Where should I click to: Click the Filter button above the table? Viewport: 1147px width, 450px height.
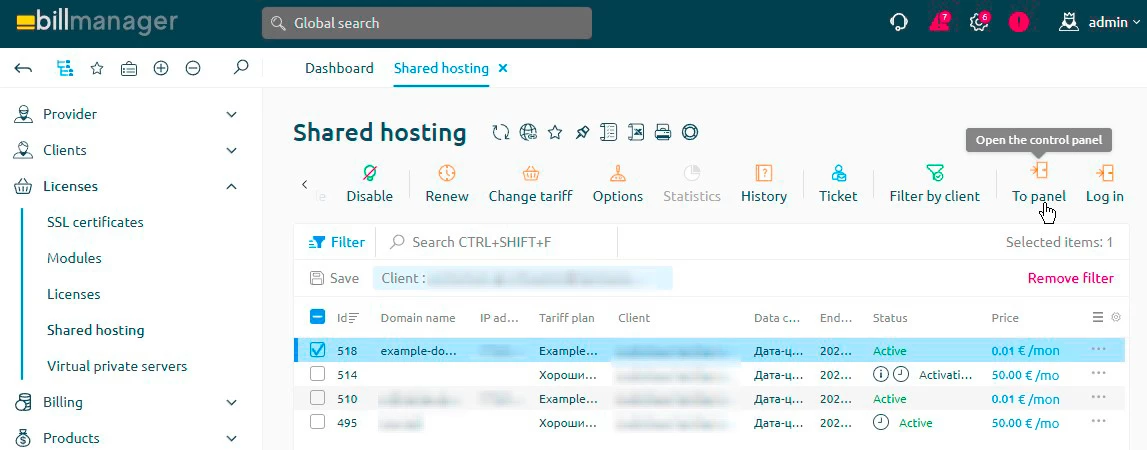337,242
